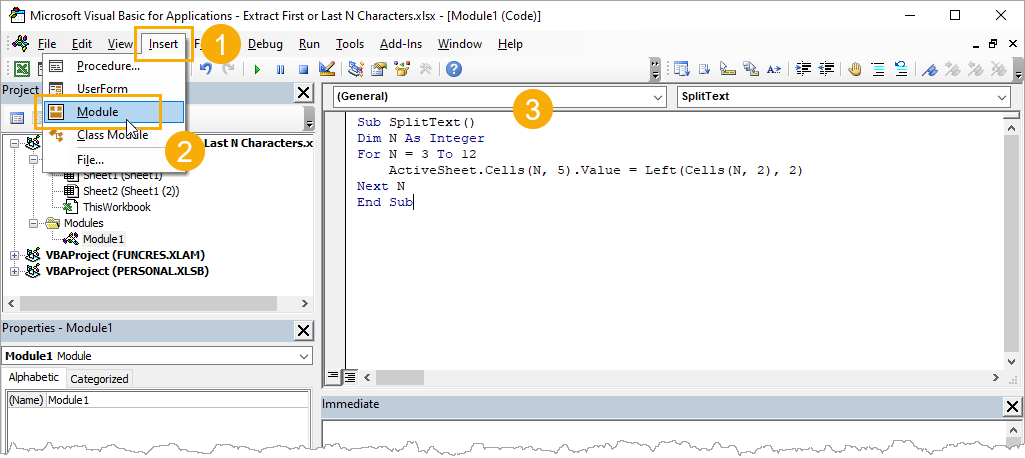
Task: Click the Comment Block icon
Action: 879,69
